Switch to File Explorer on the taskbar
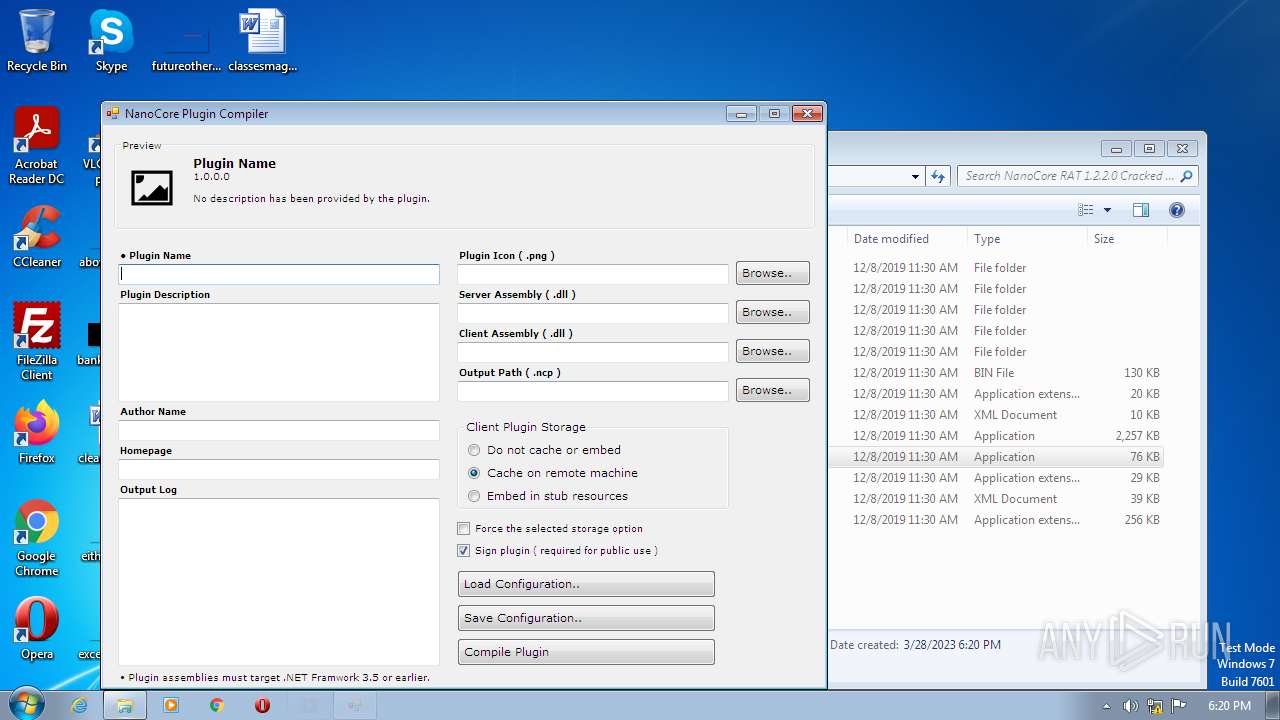1280x720 pixels. (125, 705)
